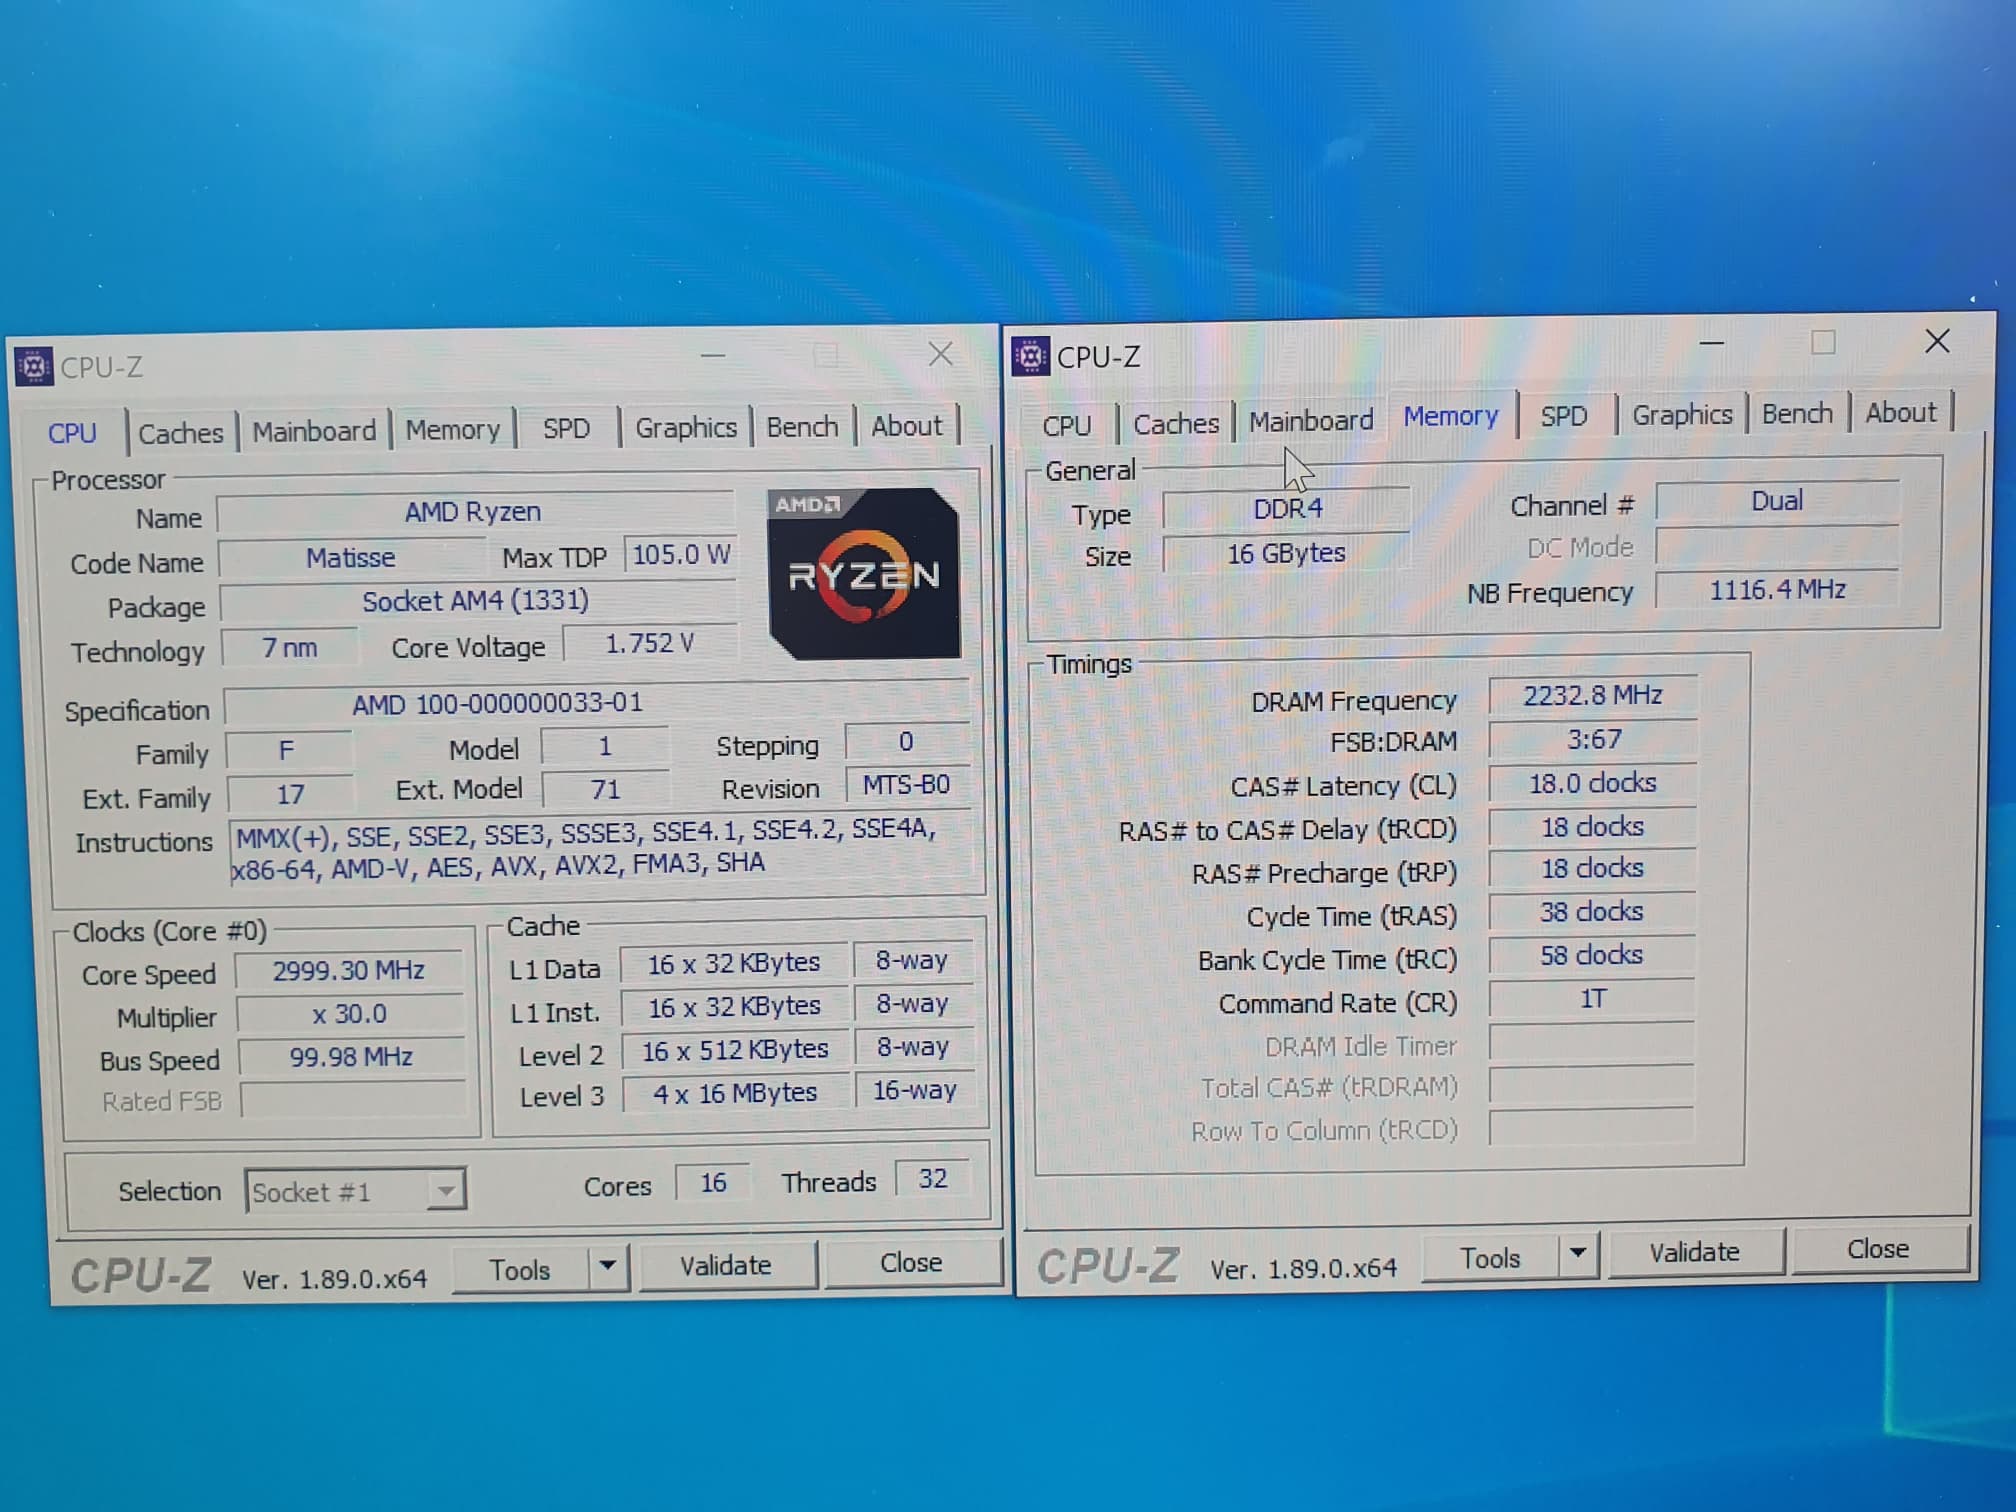Viewport: 2016px width, 1512px height.
Task: Click the empty DC Mode field
Action: tap(1777, 546)
